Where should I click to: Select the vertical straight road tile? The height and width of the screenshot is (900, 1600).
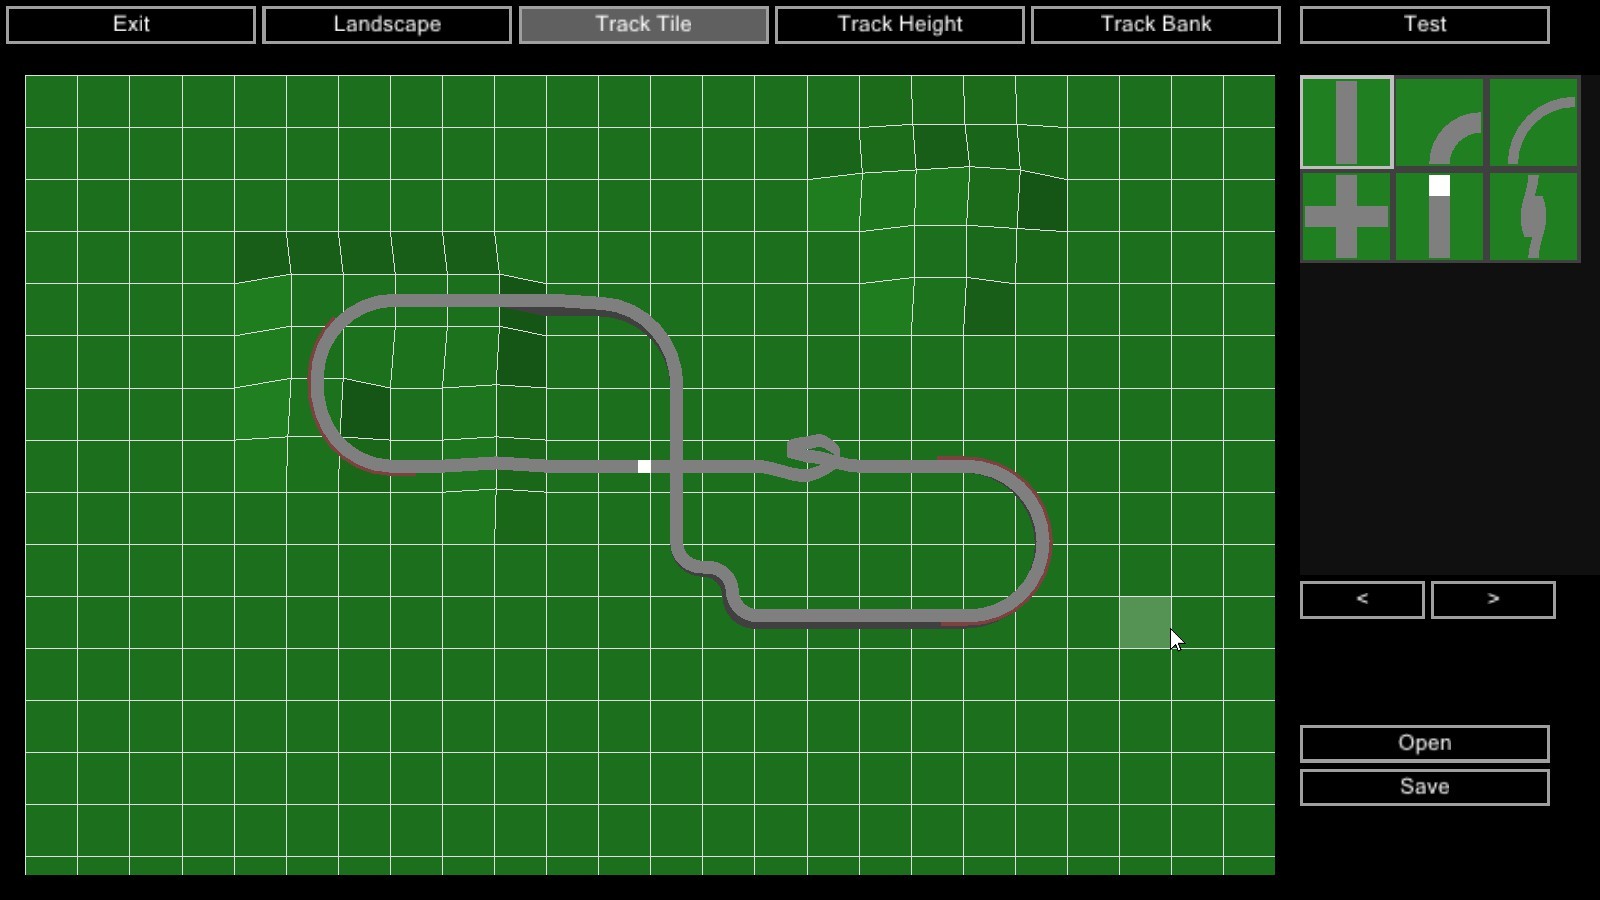(x=1346, y=120)
